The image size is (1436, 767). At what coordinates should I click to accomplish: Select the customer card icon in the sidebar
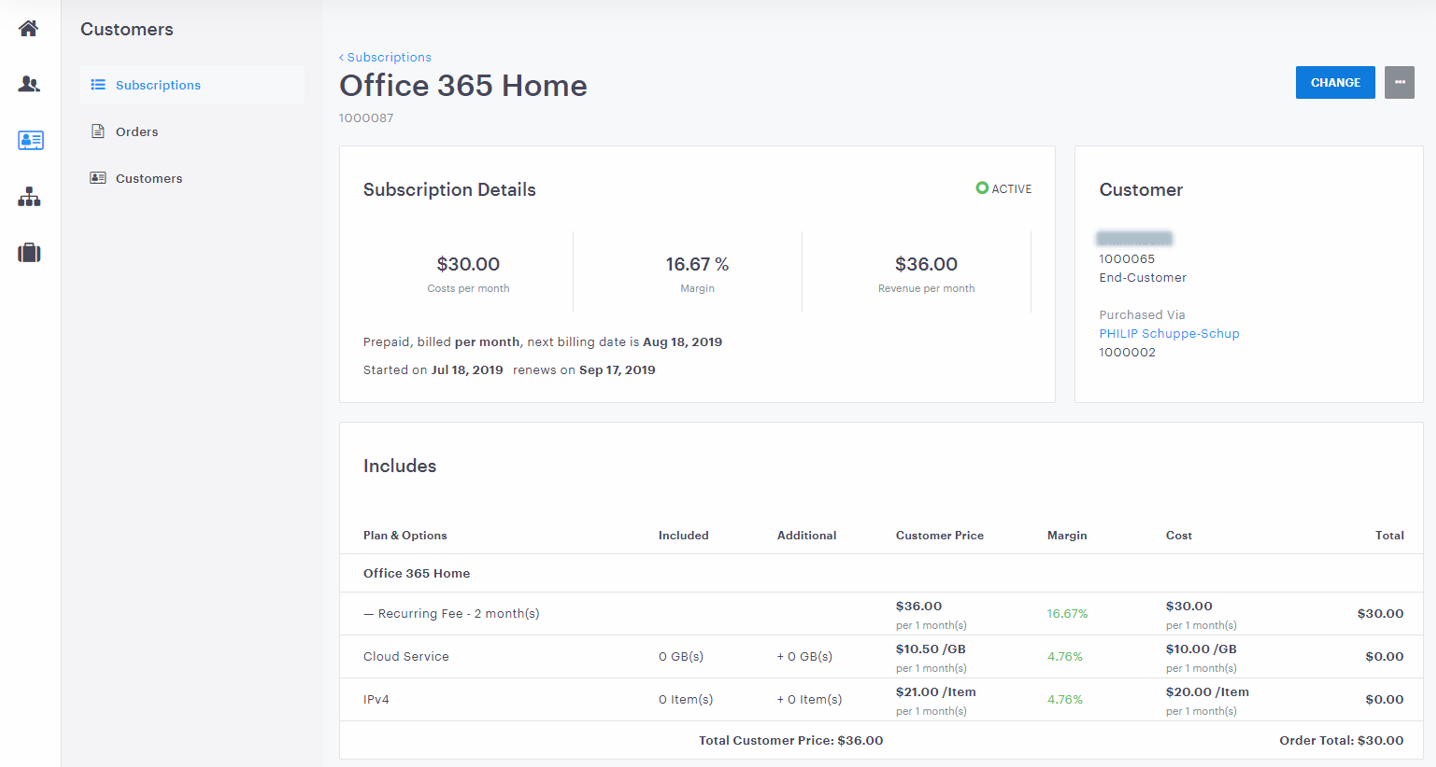point(30,140)
